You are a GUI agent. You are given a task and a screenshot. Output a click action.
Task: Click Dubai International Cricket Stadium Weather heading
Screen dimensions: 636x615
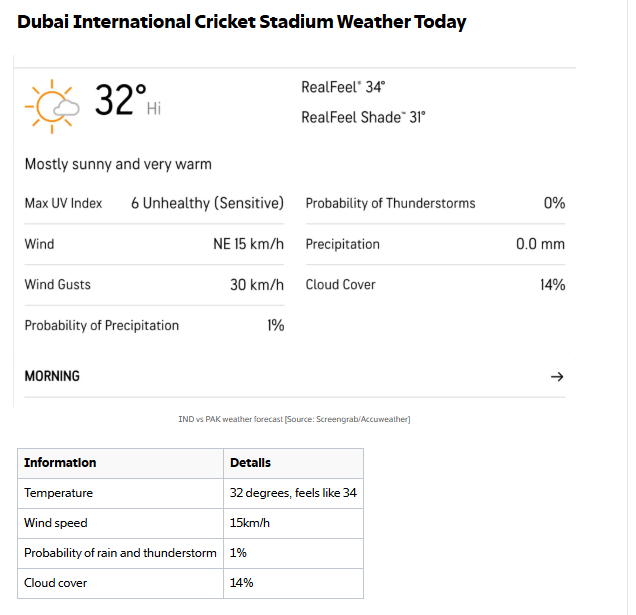click(241, 22)
